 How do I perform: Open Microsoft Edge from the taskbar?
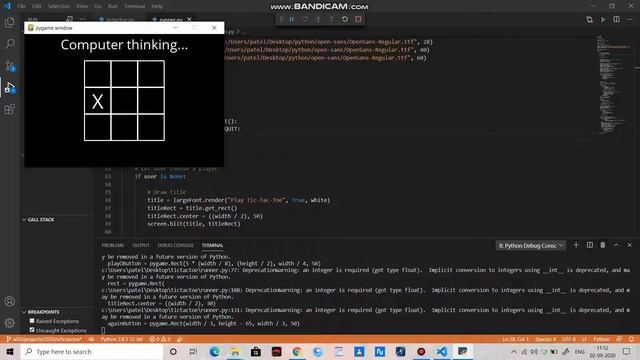tap(214, 351)
